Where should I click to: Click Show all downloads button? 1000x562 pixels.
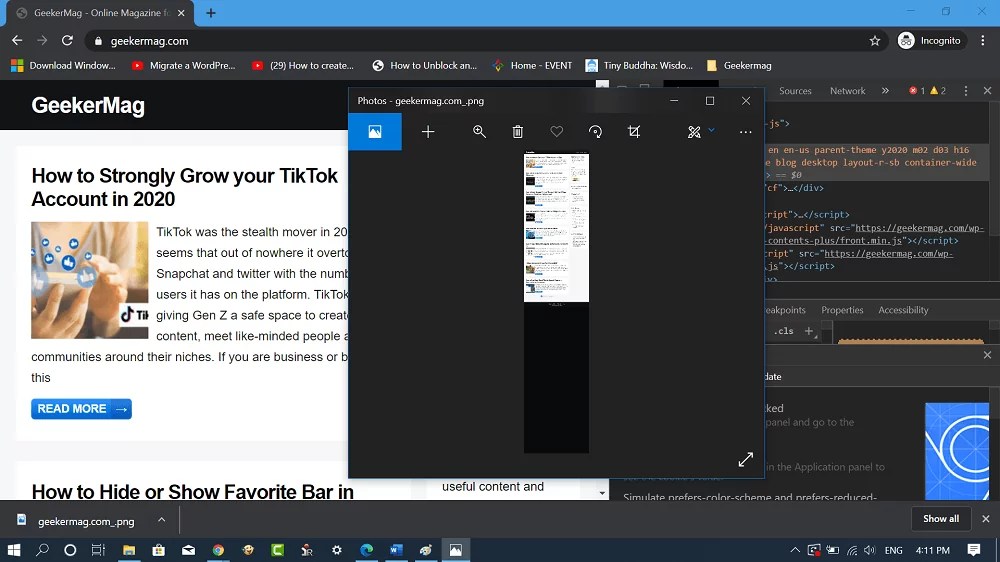coord(941,519)
